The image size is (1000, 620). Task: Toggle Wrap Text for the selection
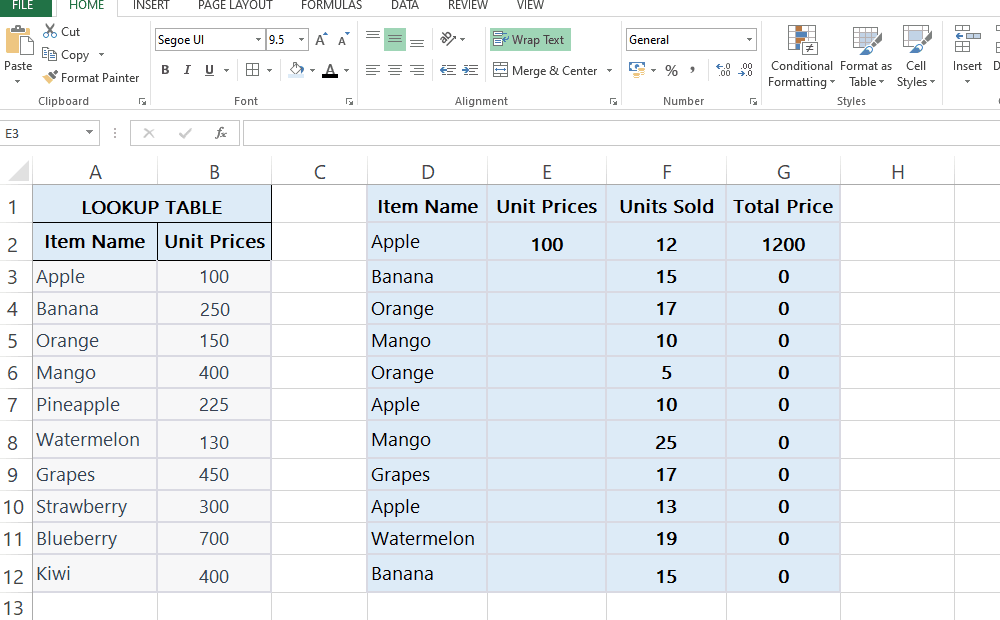point(530,39)
